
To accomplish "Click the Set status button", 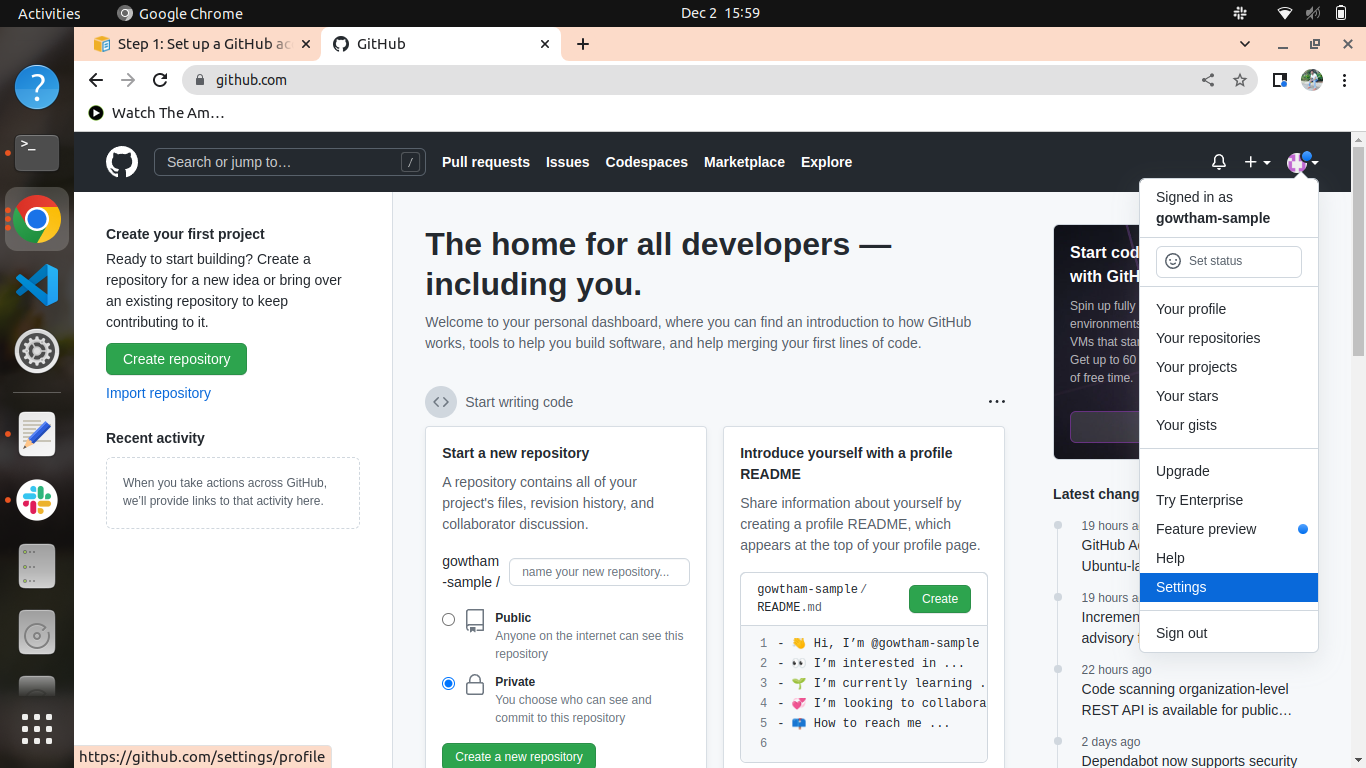I will coord(1228,261).
